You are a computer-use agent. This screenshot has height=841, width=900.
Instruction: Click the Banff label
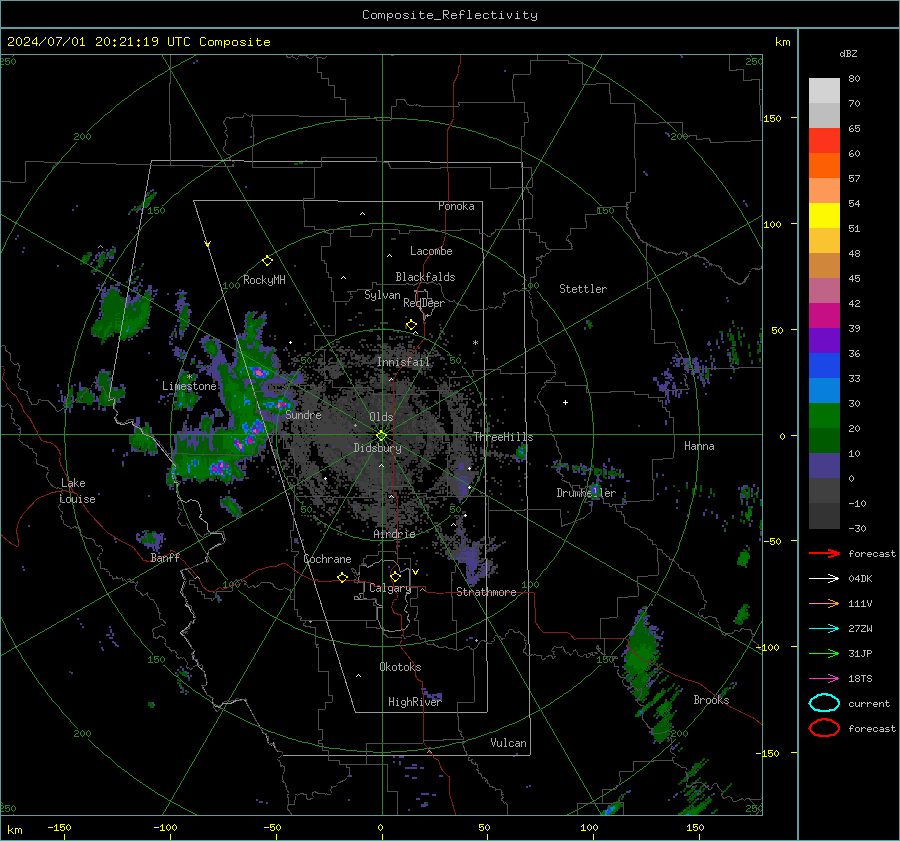click(x=165, y=558)
